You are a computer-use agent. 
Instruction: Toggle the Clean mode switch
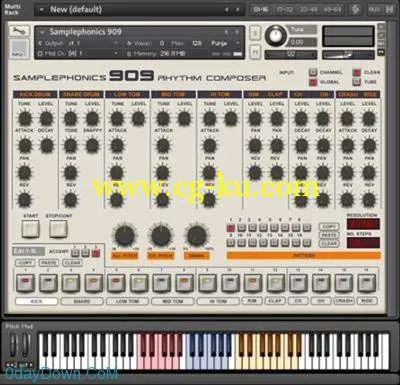coord(357,72)
